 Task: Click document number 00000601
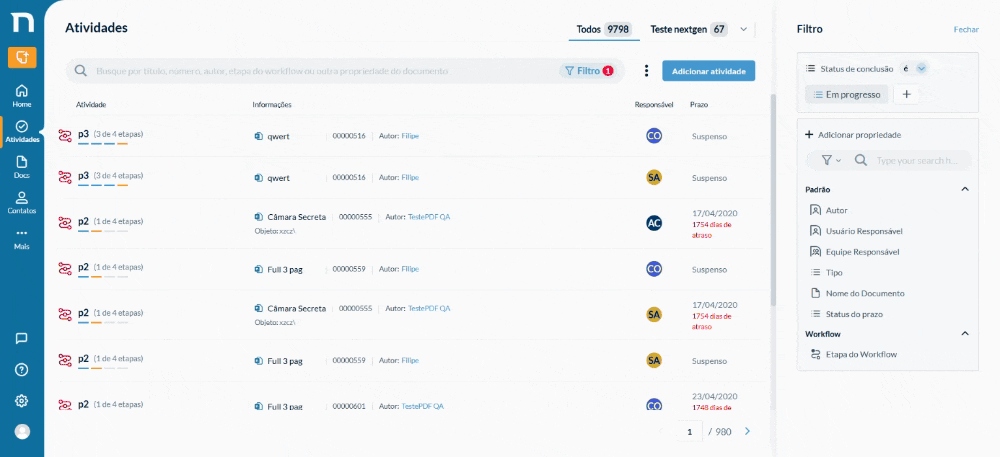[x=349, y=406]
